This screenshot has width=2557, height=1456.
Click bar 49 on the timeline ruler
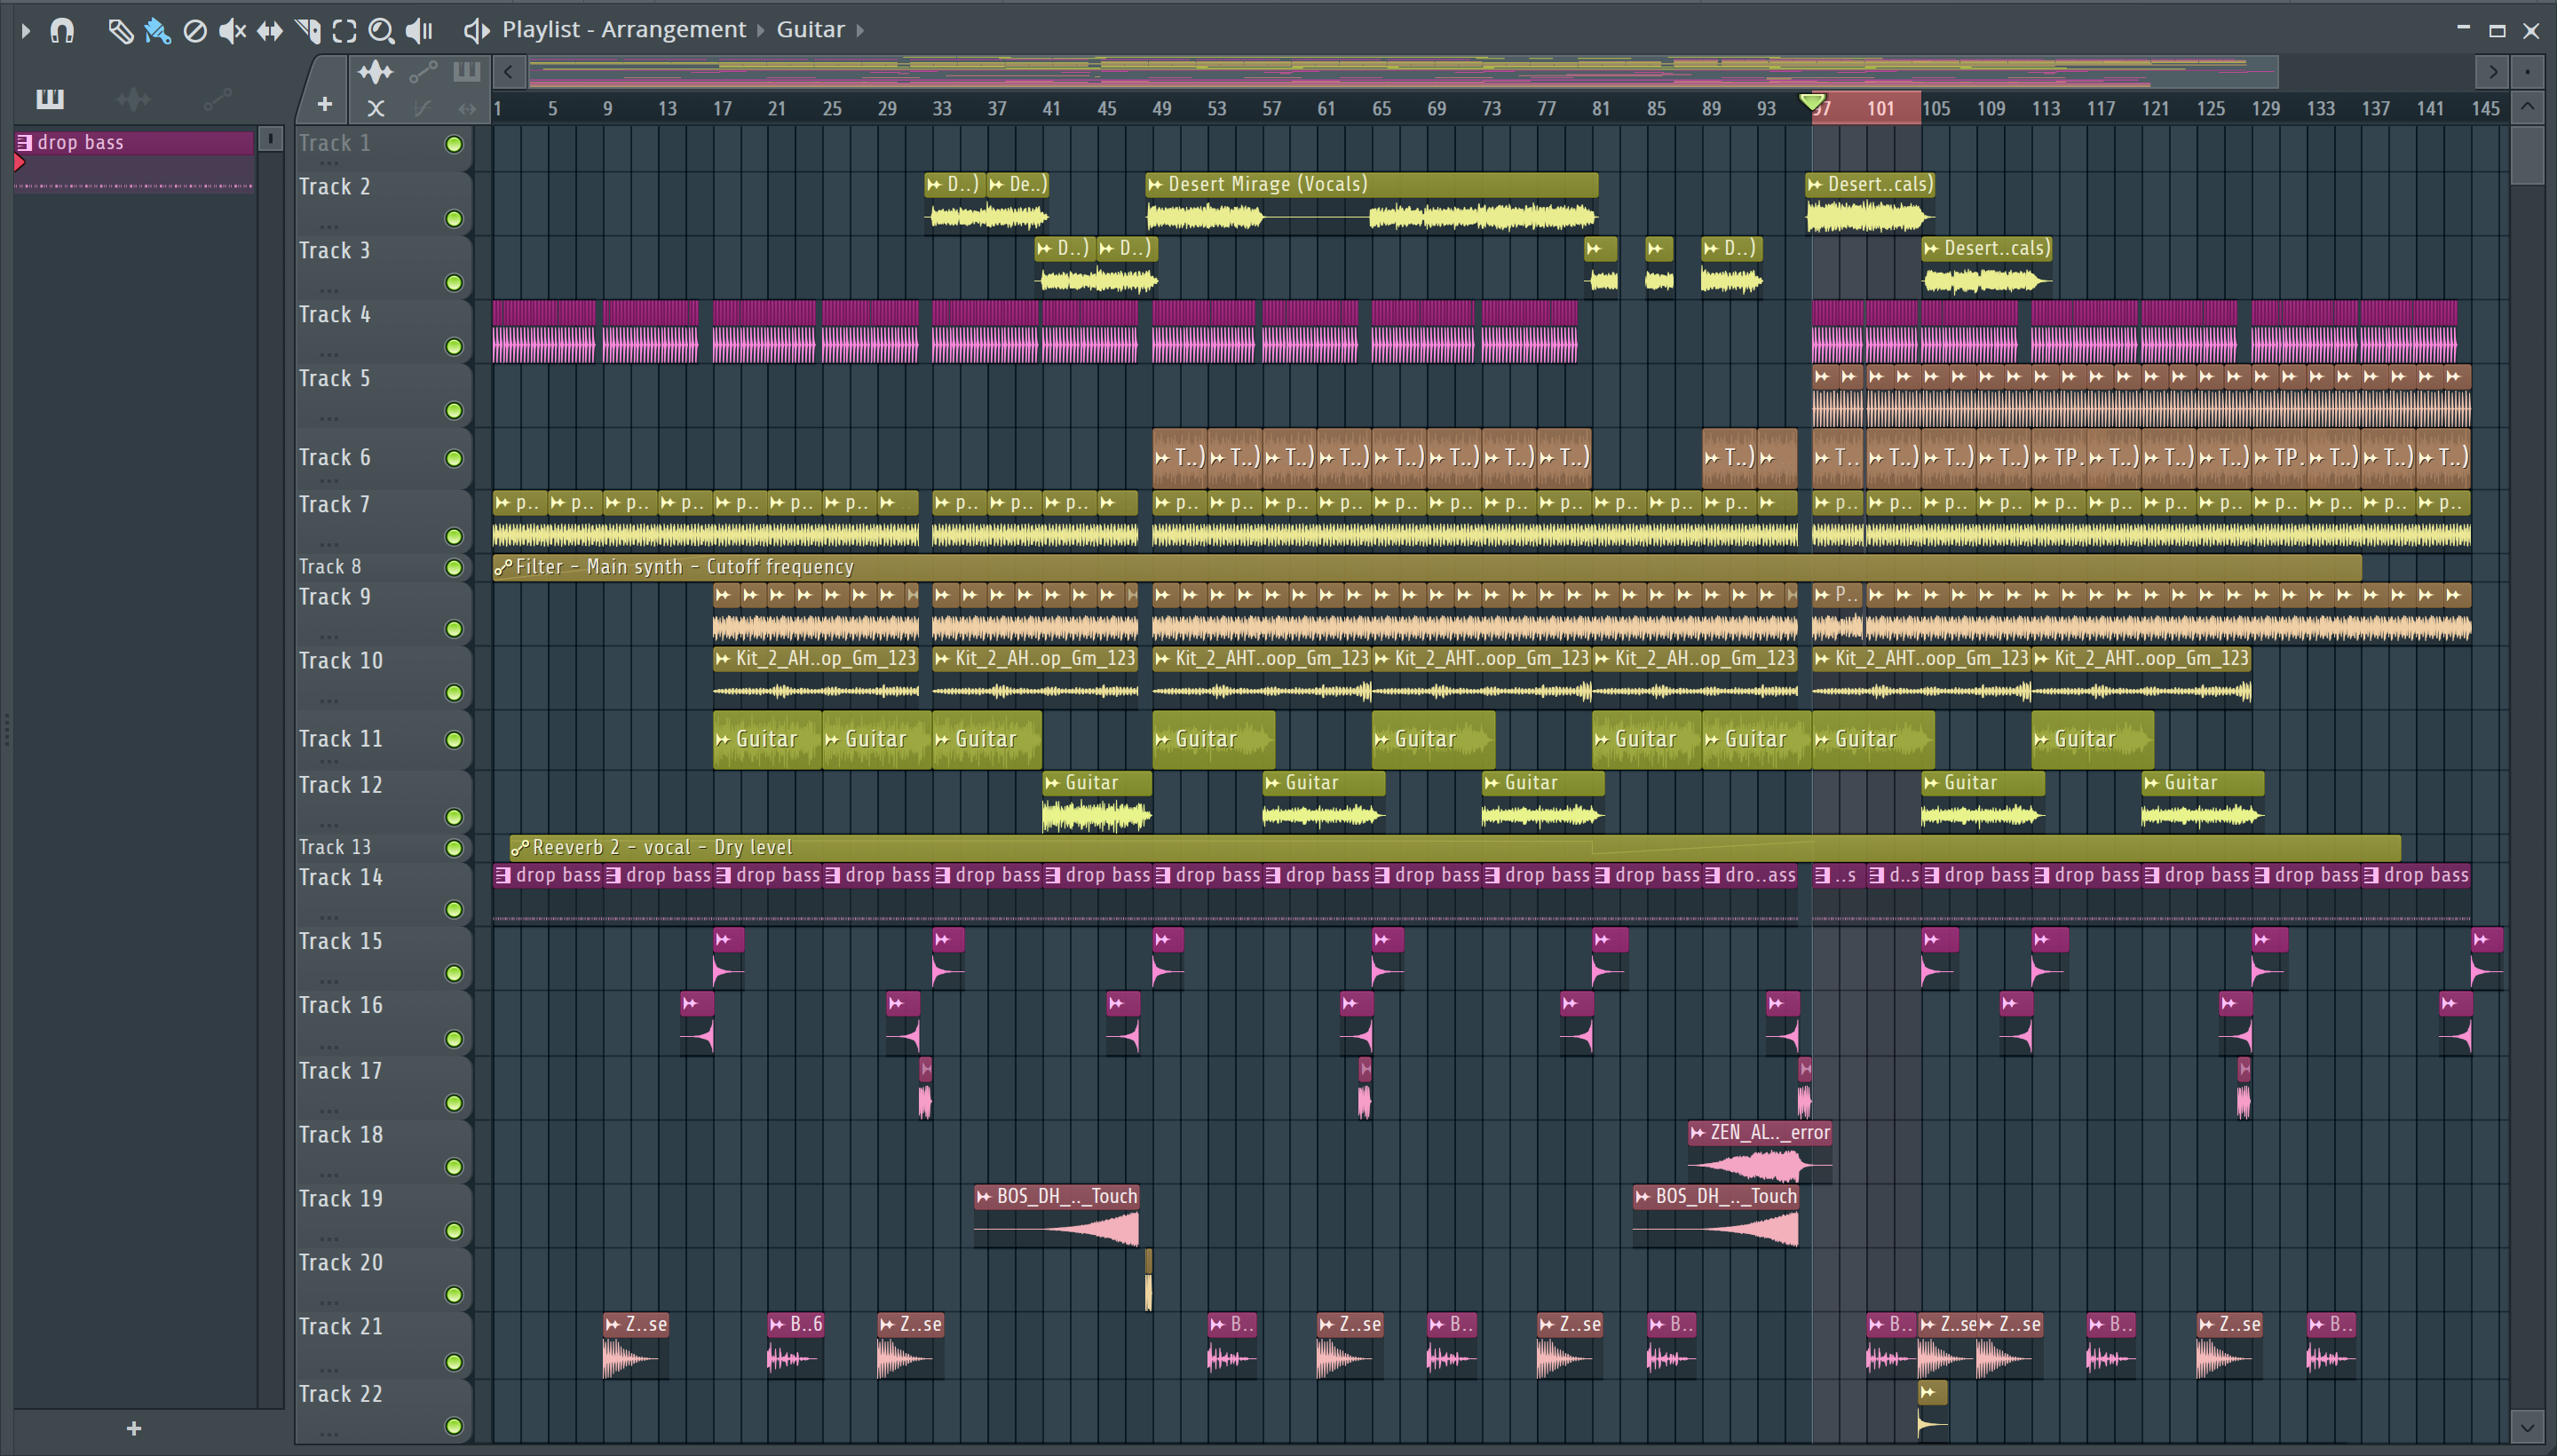pos(1161,108)
